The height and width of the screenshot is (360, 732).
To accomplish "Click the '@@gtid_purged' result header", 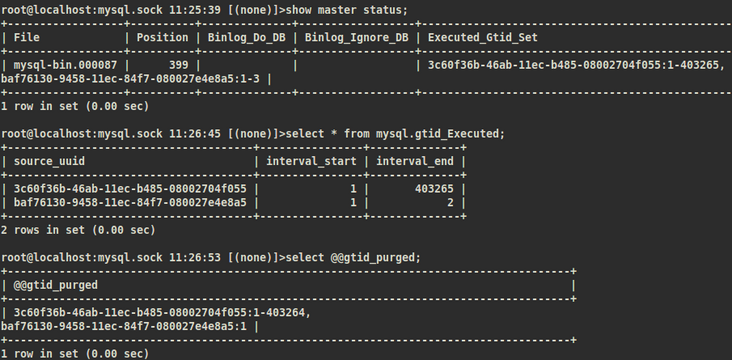I will [x=56, y=285].
